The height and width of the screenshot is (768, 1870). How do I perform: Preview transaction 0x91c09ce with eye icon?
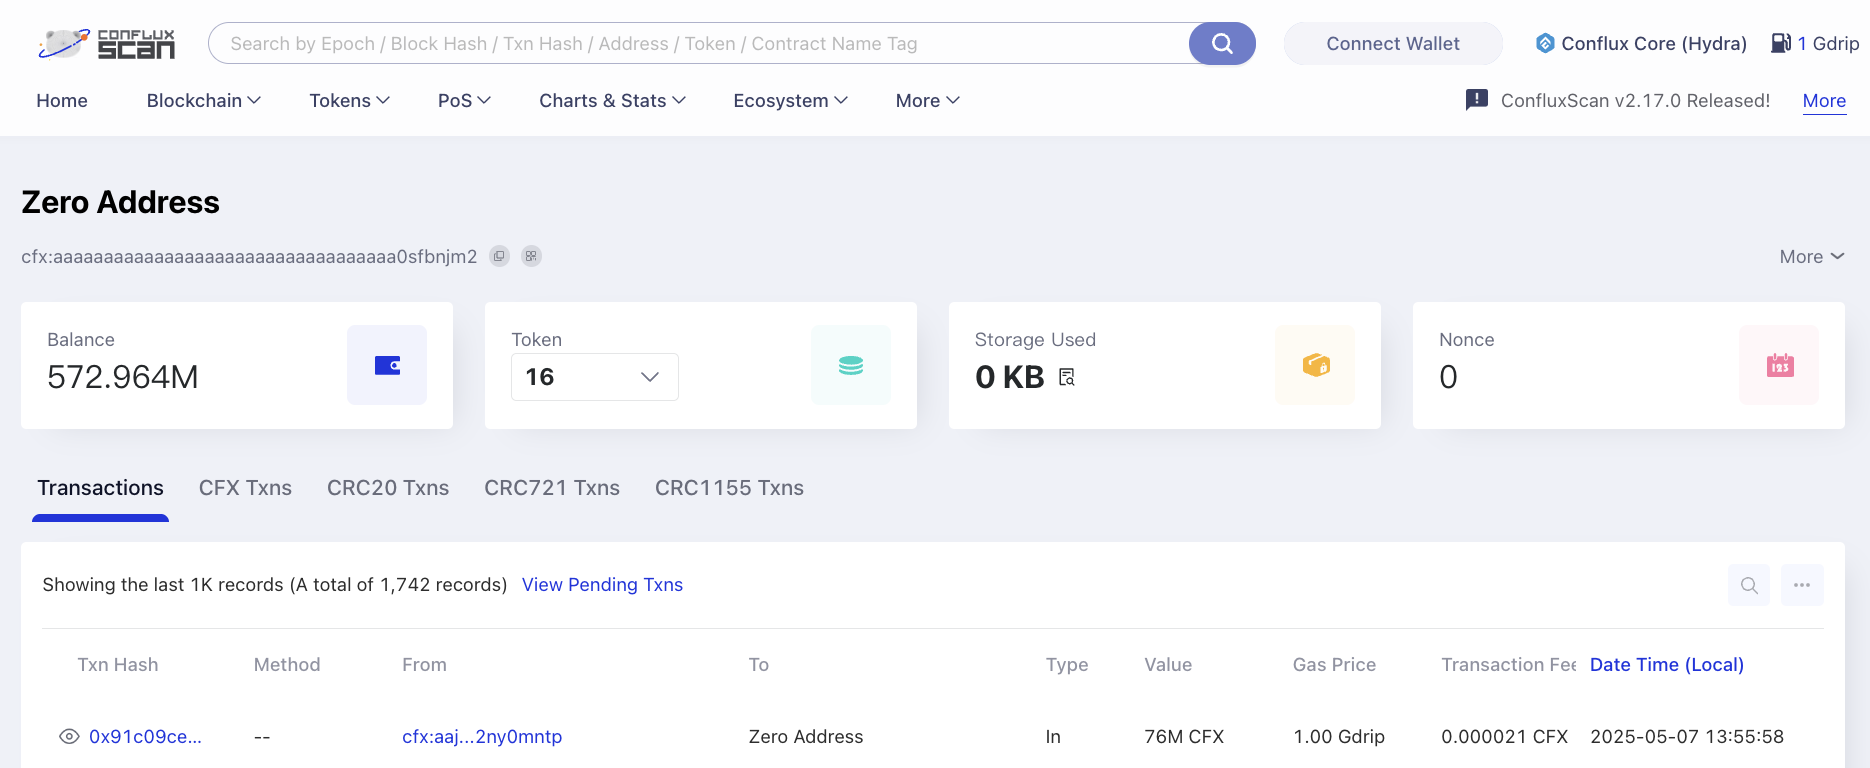[x=69, y=737]
